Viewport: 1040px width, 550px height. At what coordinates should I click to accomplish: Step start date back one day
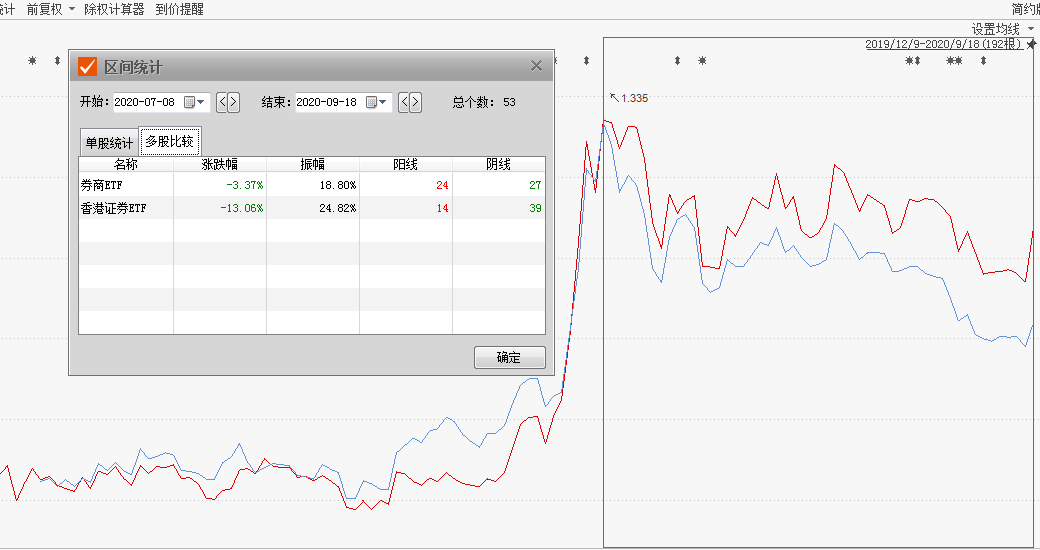pyautogui.click(x=222, y=102)
